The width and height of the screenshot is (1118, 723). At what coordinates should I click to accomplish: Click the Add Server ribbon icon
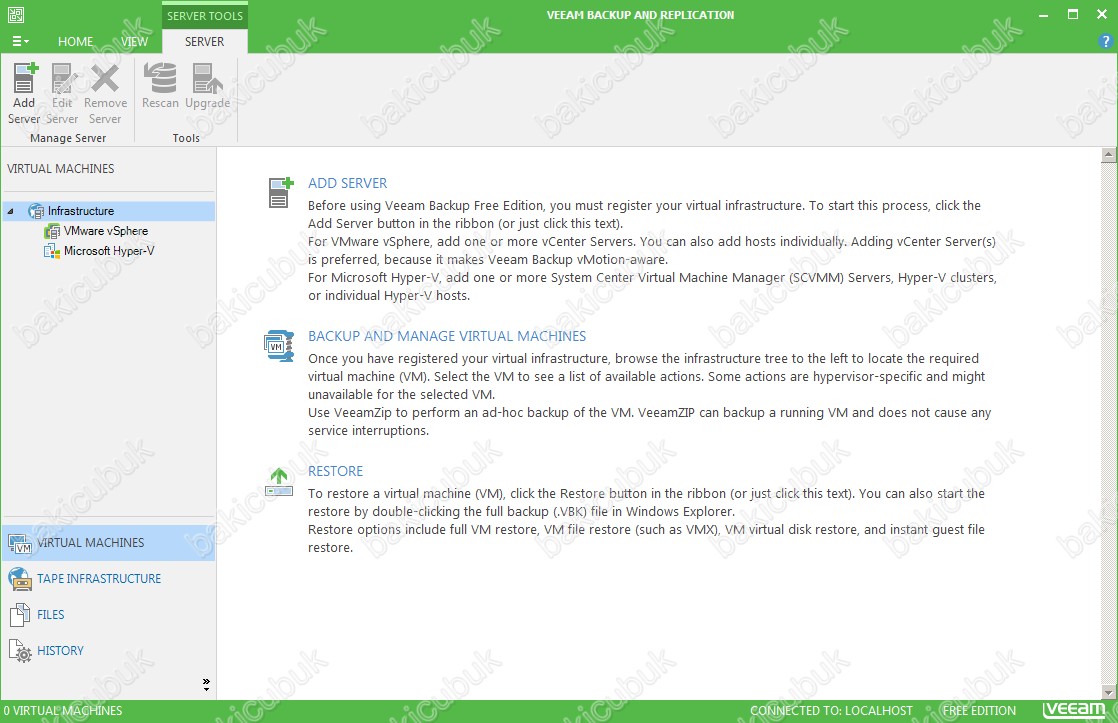click(24, 78)
